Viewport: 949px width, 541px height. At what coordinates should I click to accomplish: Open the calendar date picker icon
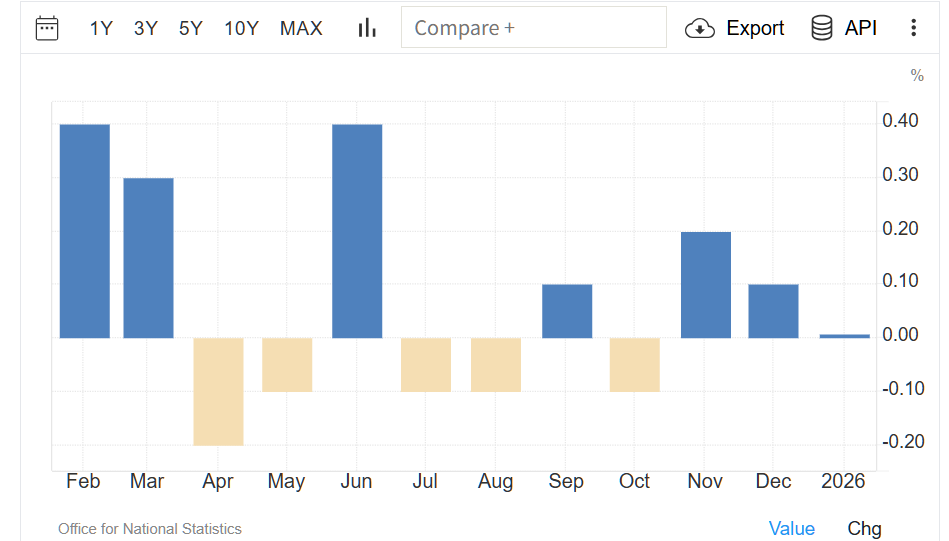point(47,28)
